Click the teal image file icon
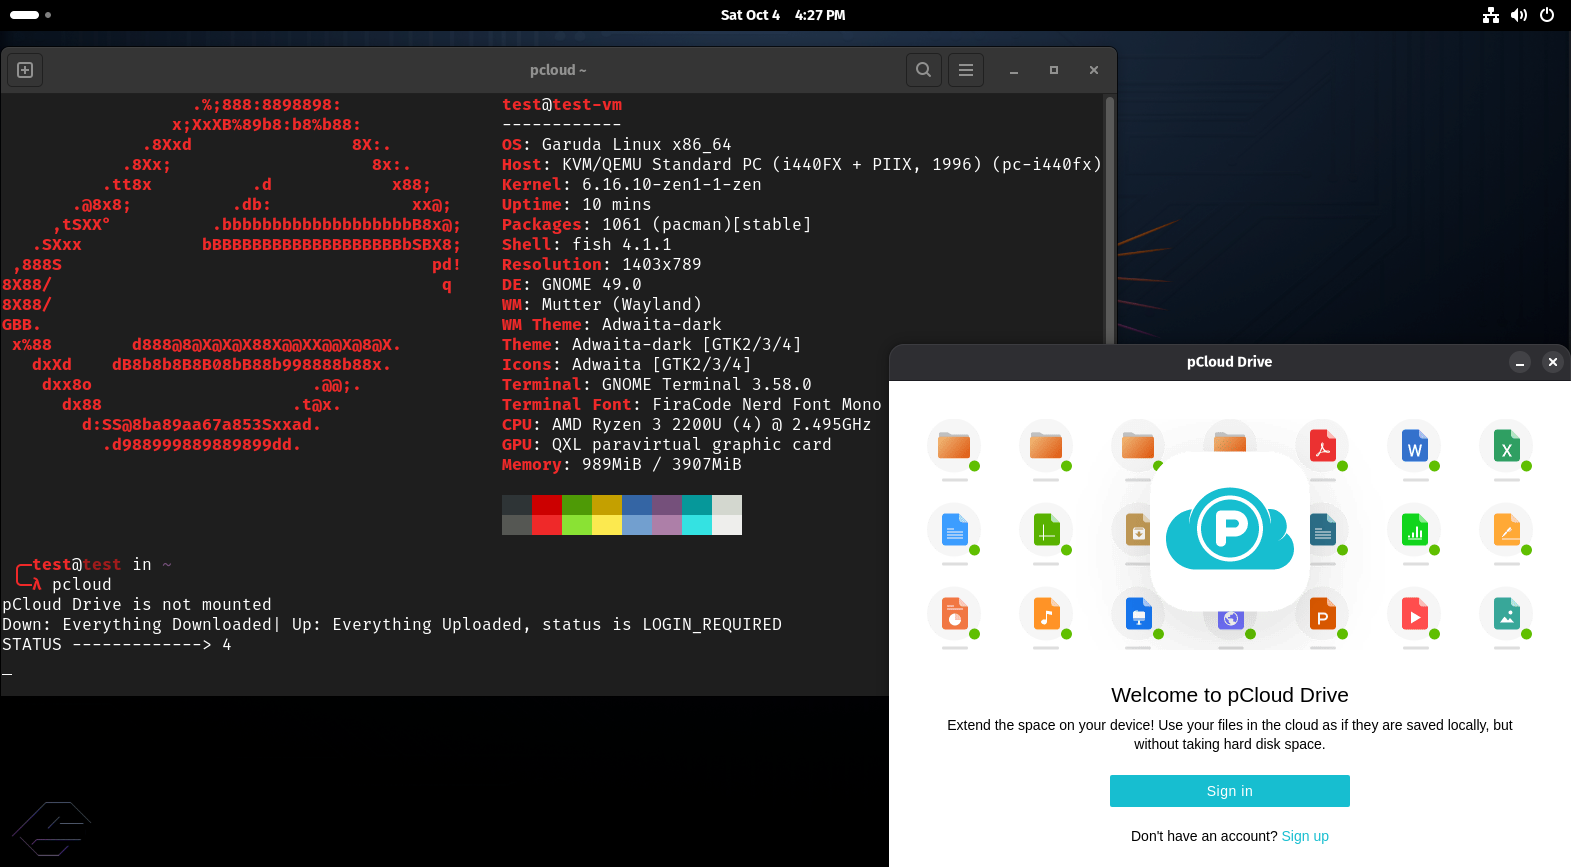The width and height of the screenshot is (1571, 867). 1506,614
